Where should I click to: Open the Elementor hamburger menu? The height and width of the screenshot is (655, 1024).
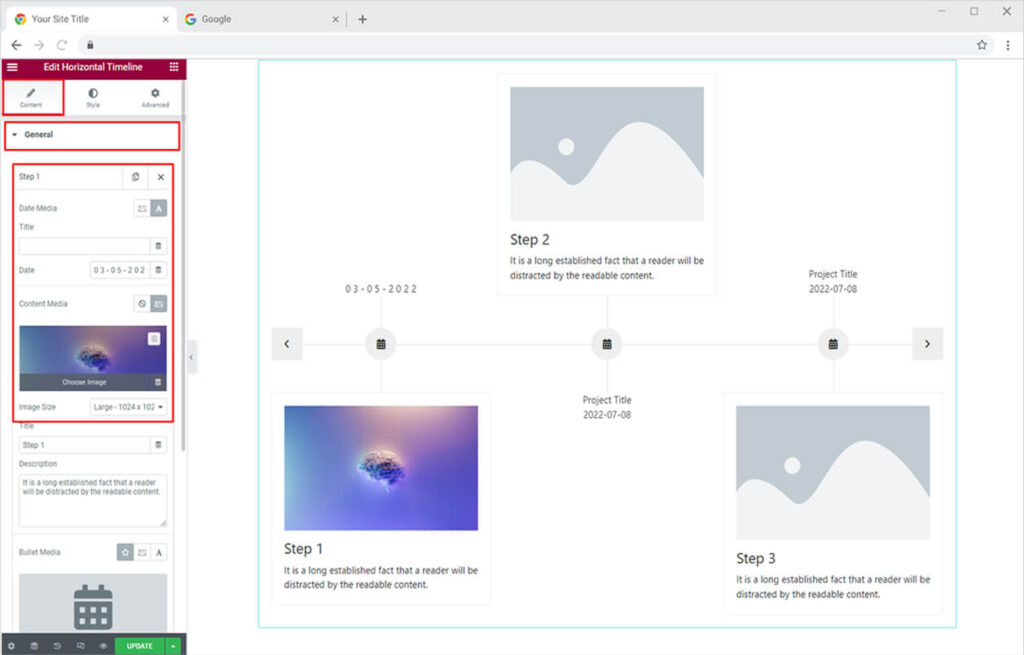click(12, 67)
